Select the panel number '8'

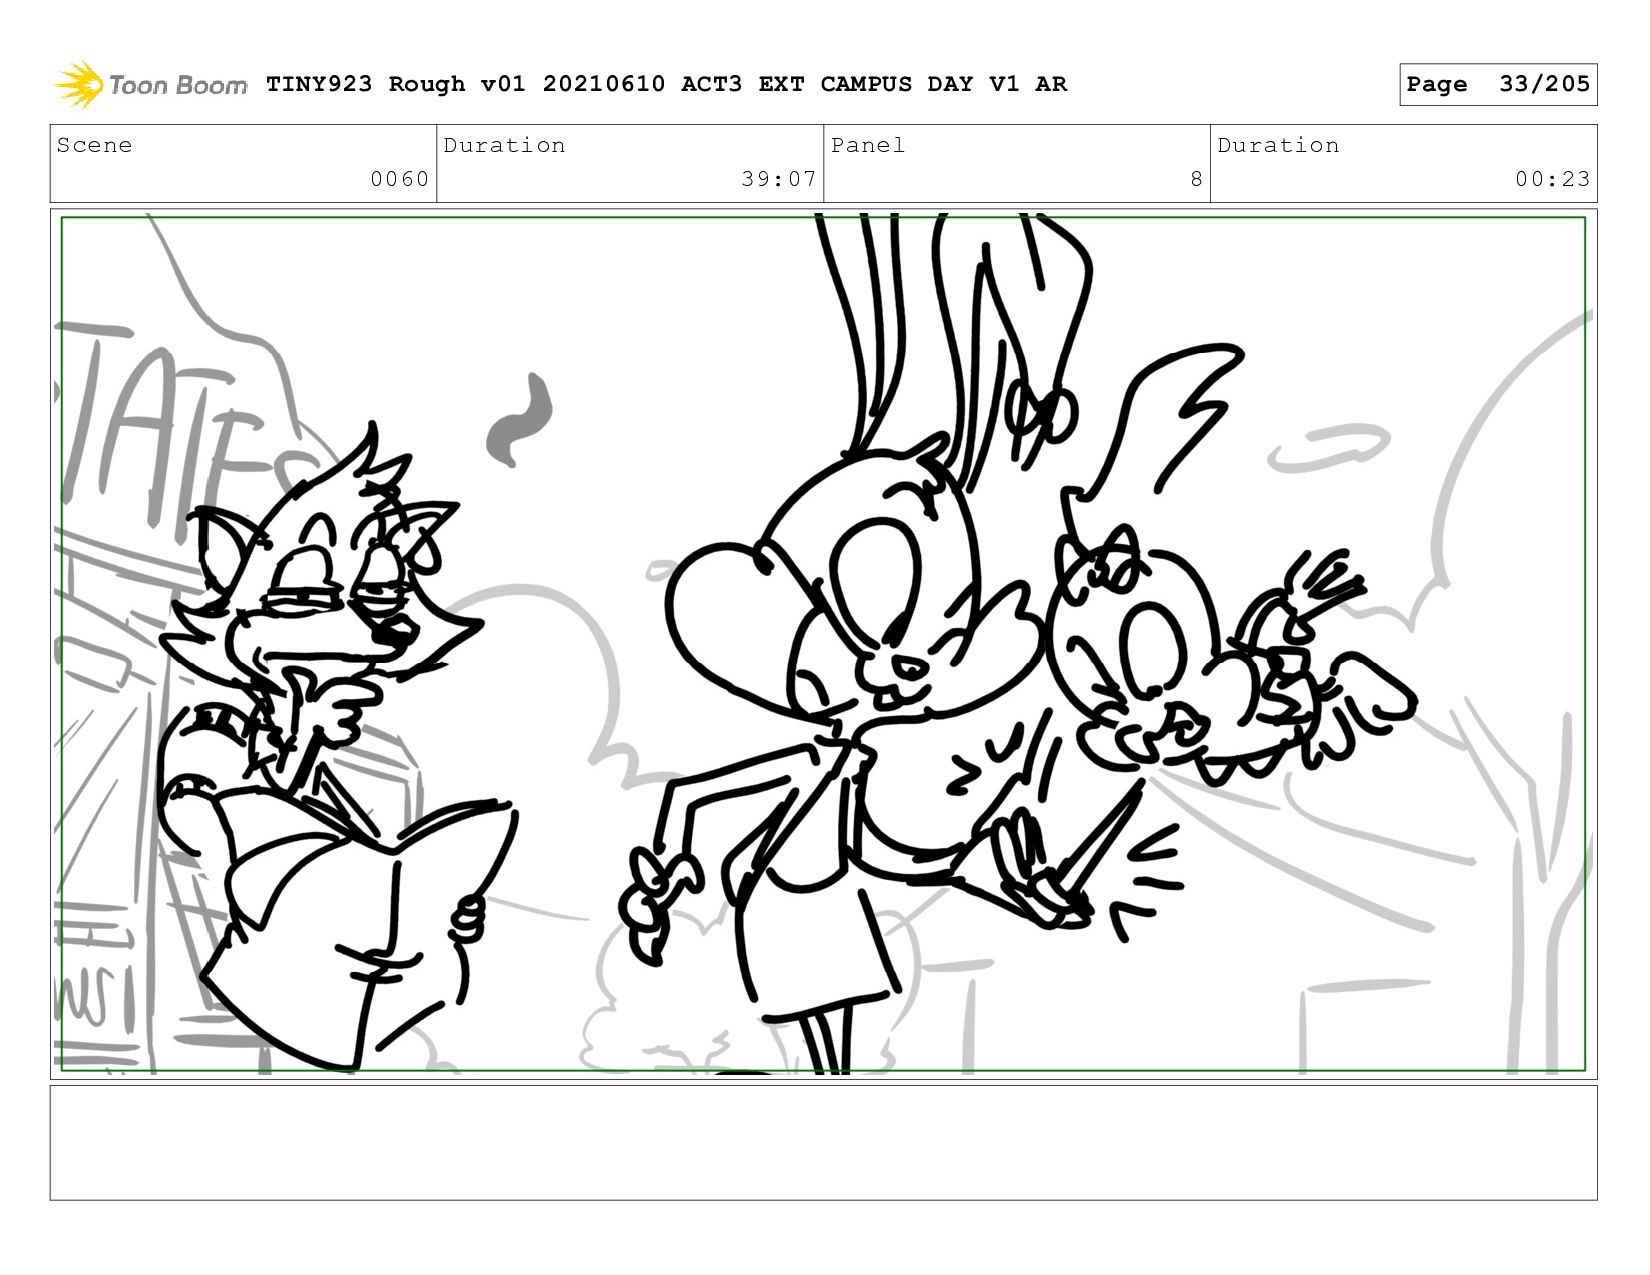1196,179
